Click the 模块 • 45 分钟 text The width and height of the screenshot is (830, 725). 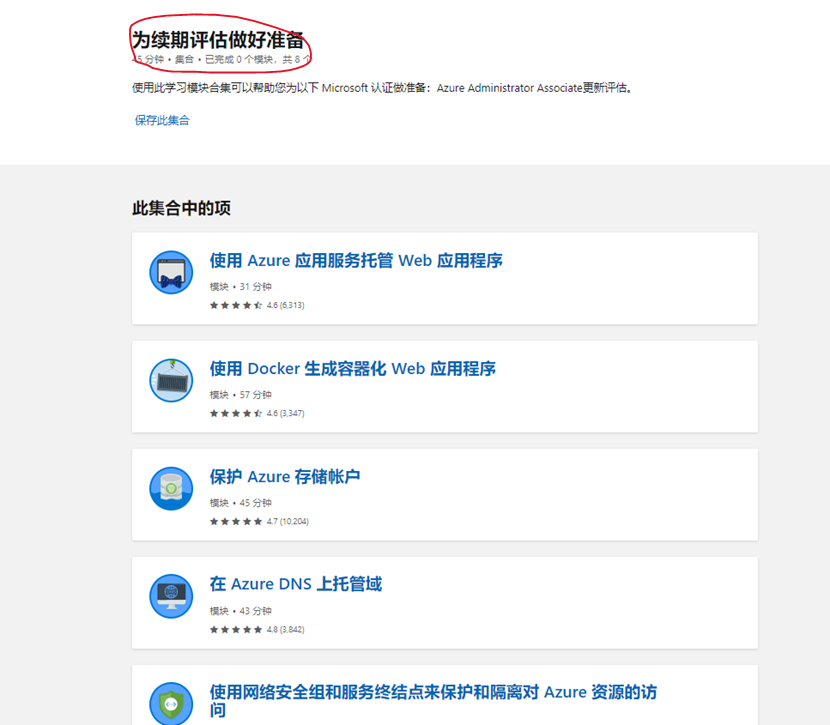coord(240,503)
